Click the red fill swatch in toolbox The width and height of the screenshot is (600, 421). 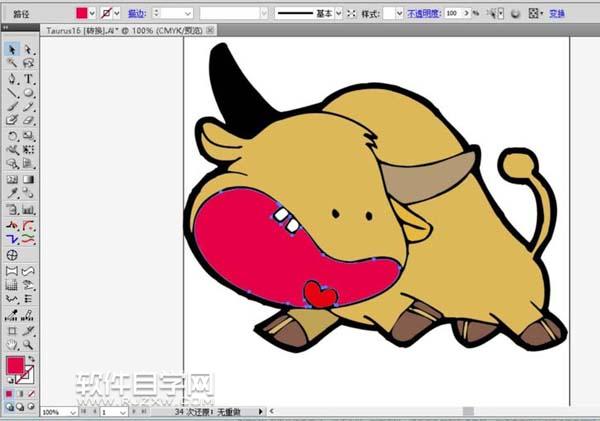[x=16, y=365]
